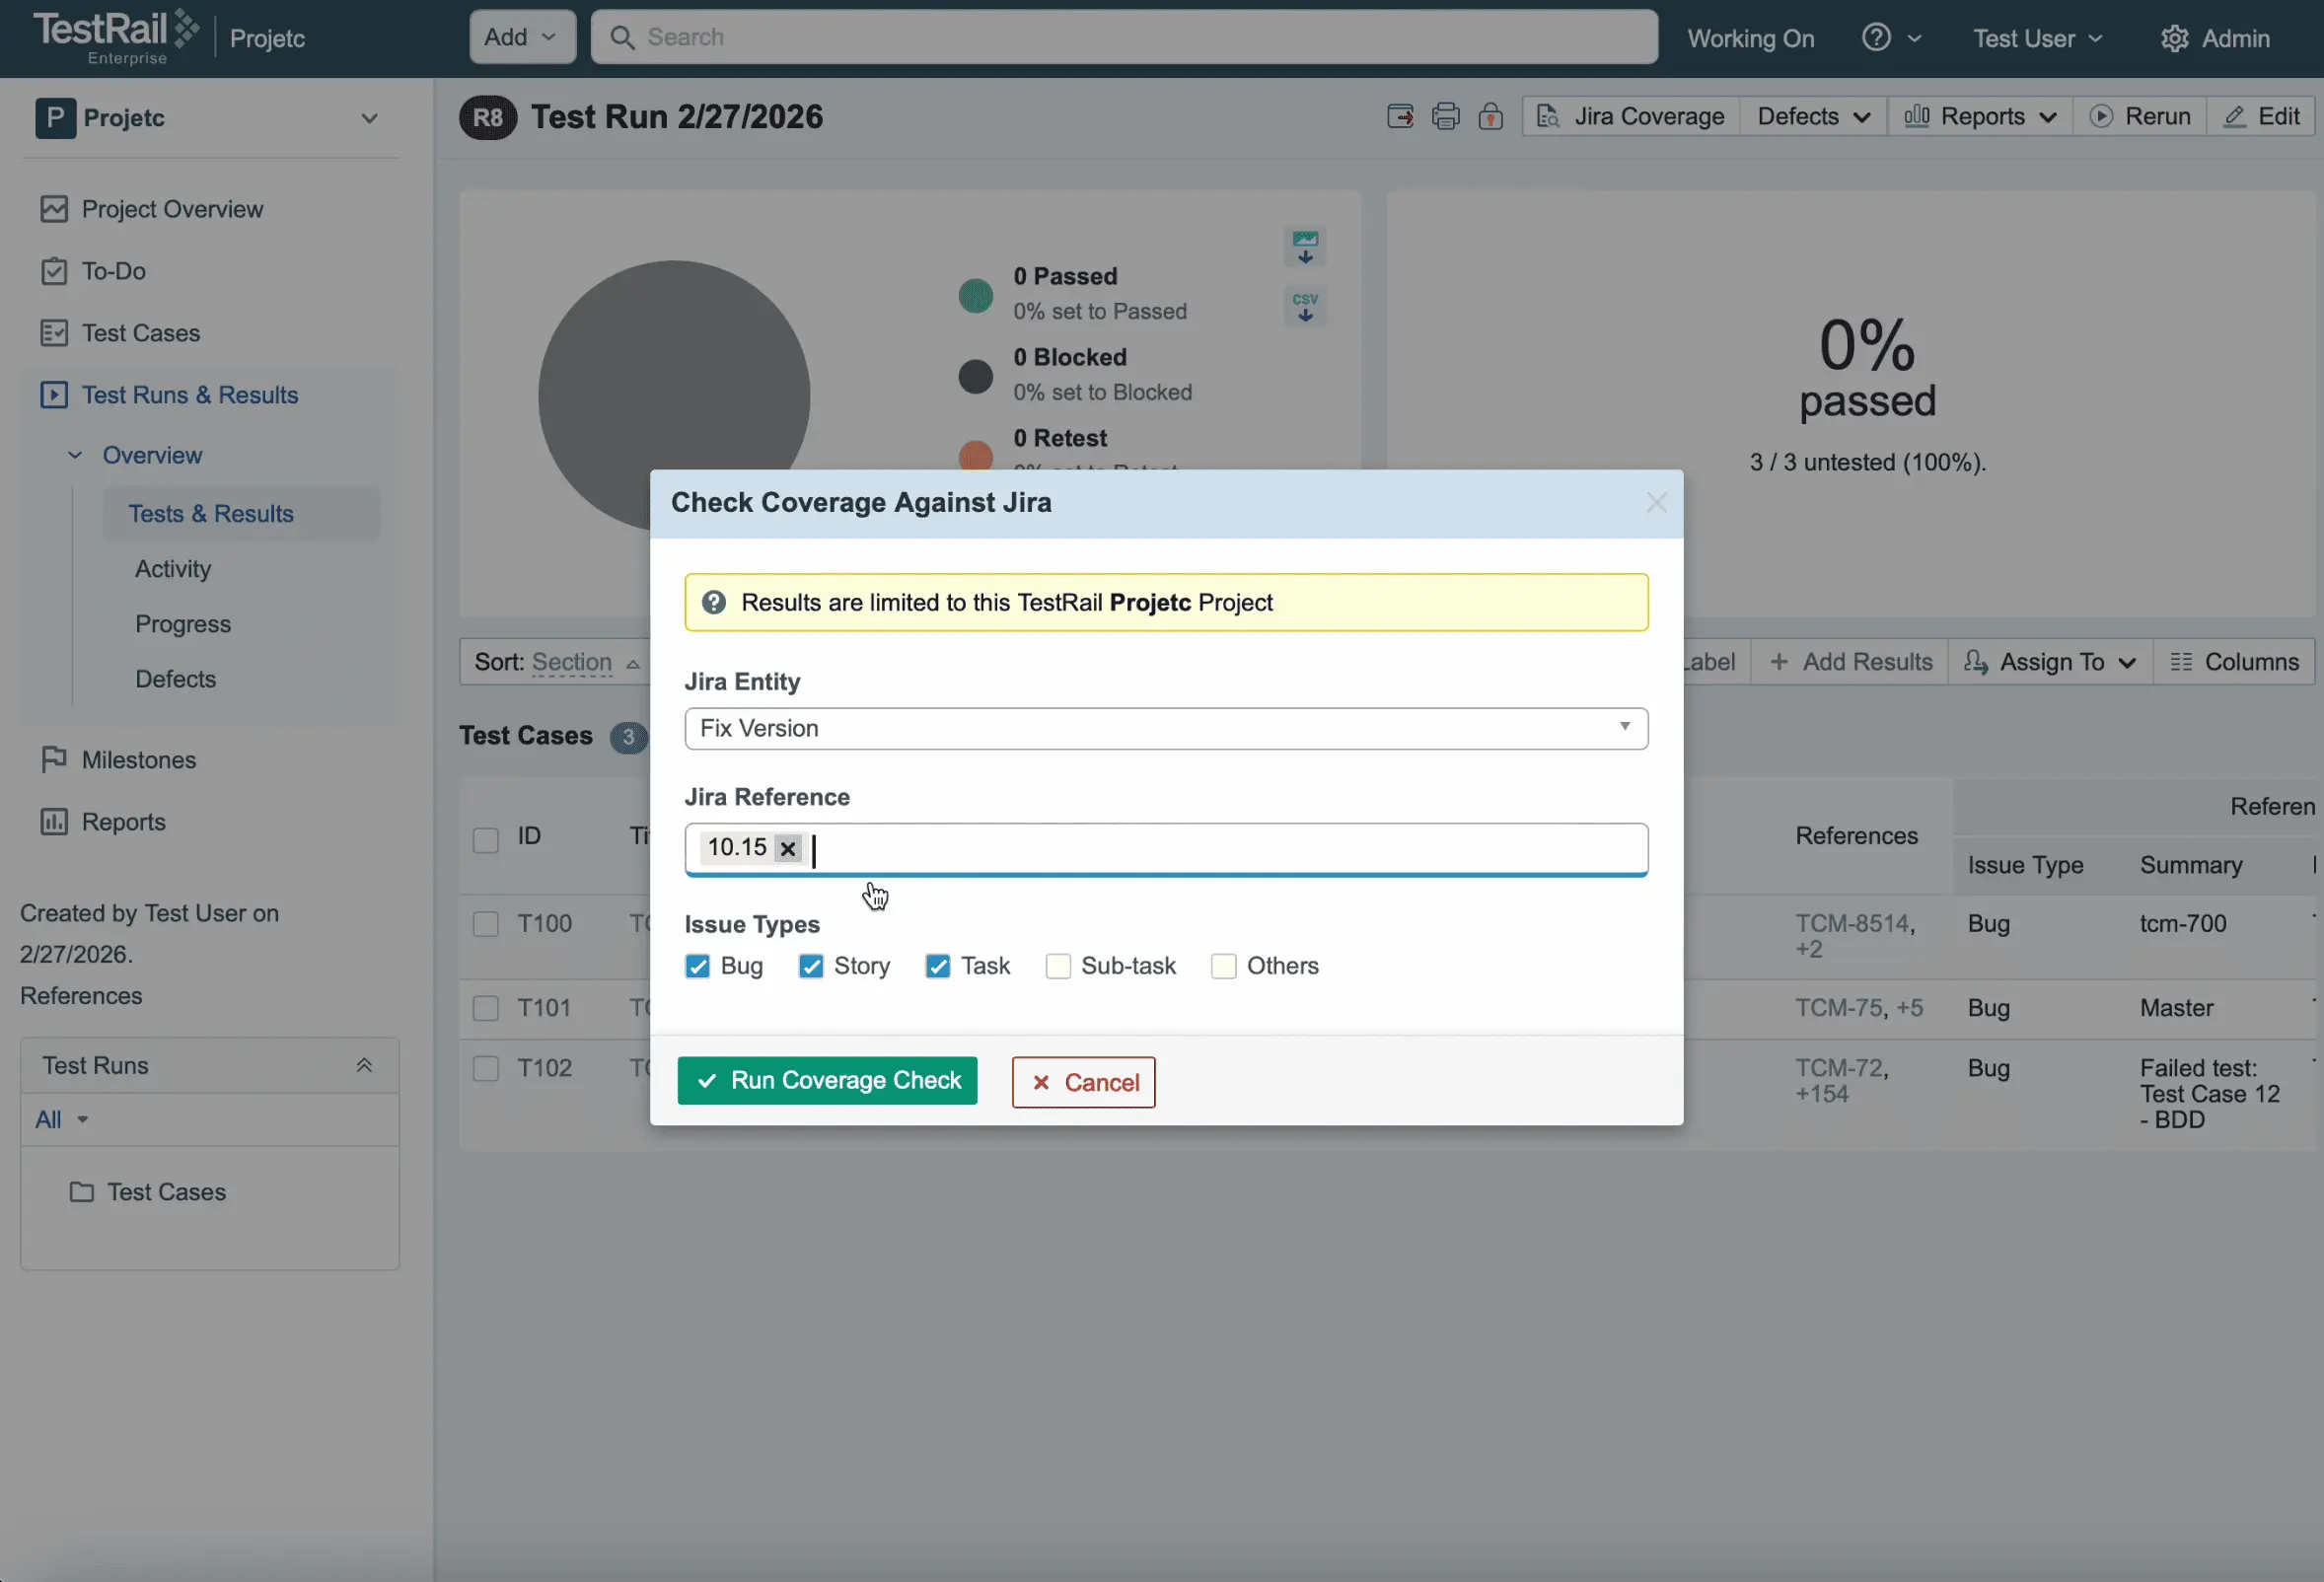Screen dimensions: 2324x1582
Task: Download chart as CSV icon
Action: 1305,306
